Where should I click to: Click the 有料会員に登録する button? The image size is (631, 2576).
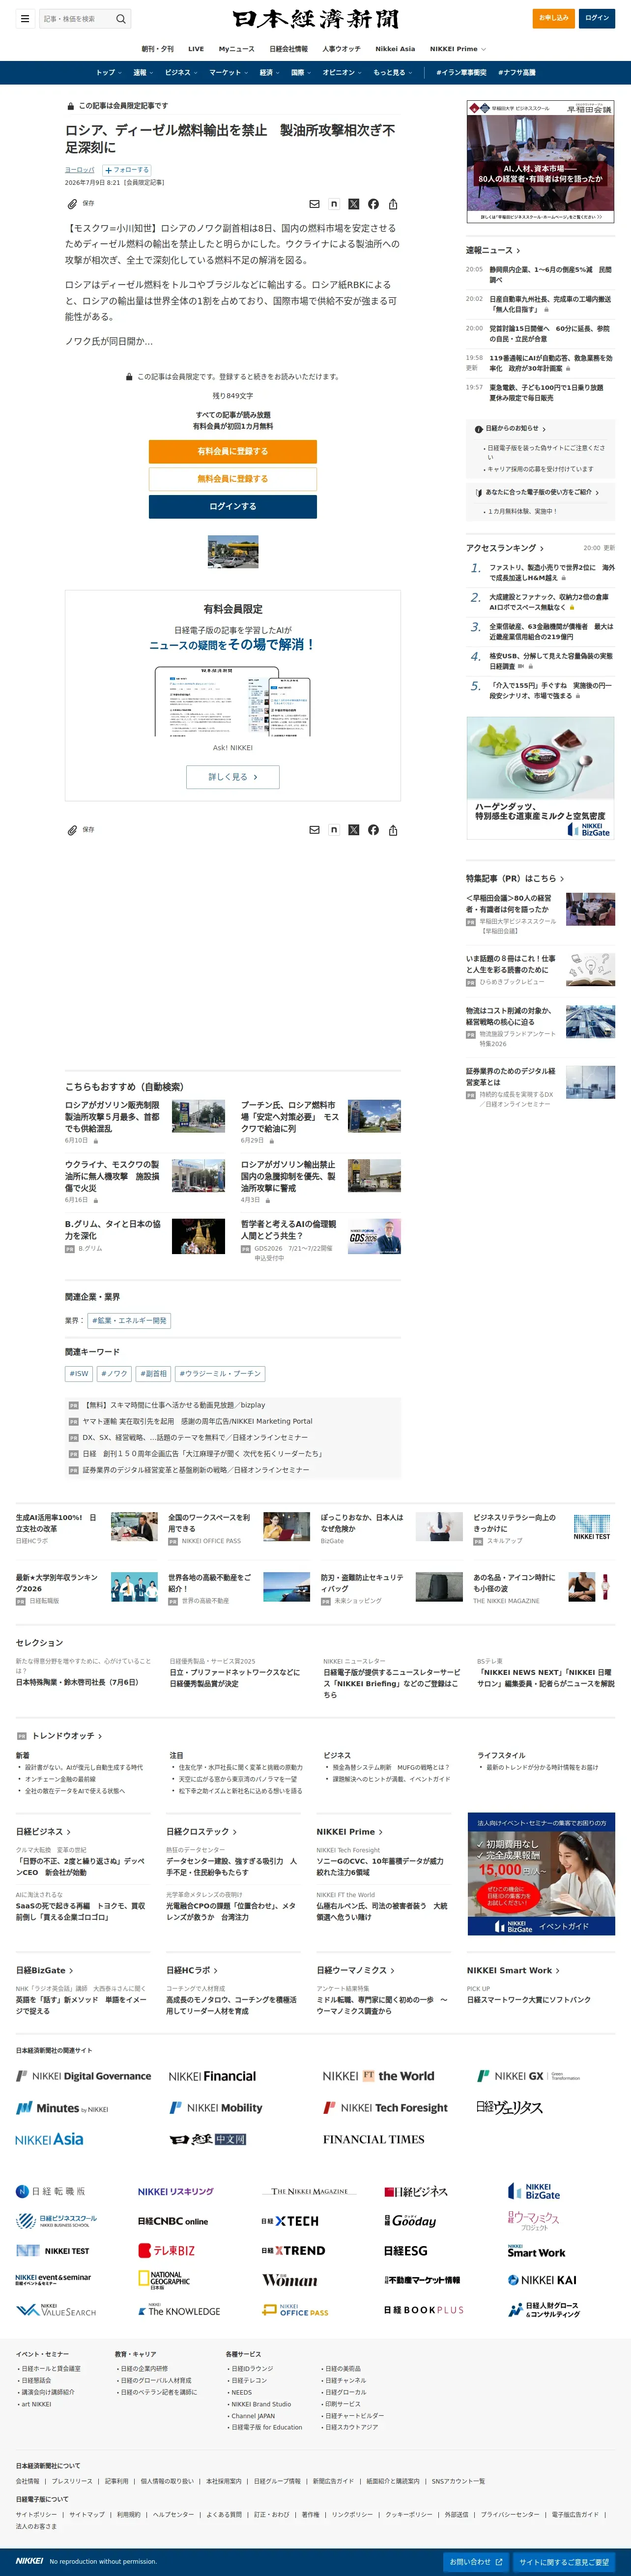point(233,451)
